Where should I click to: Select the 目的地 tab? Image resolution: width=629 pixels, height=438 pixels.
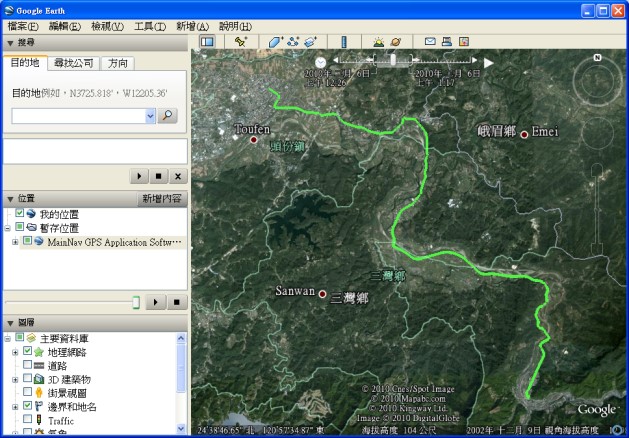click(x=25, y=62)
